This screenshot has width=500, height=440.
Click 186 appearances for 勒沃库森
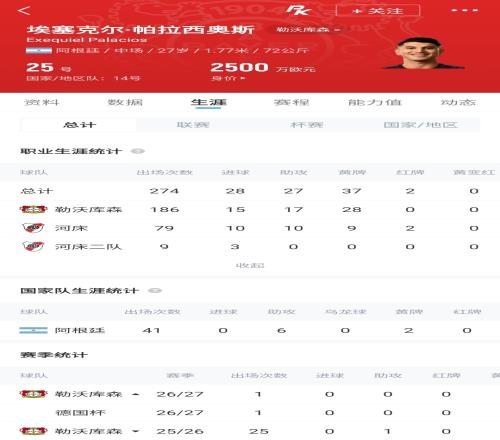pyautogui.click(x=164, y=210)
